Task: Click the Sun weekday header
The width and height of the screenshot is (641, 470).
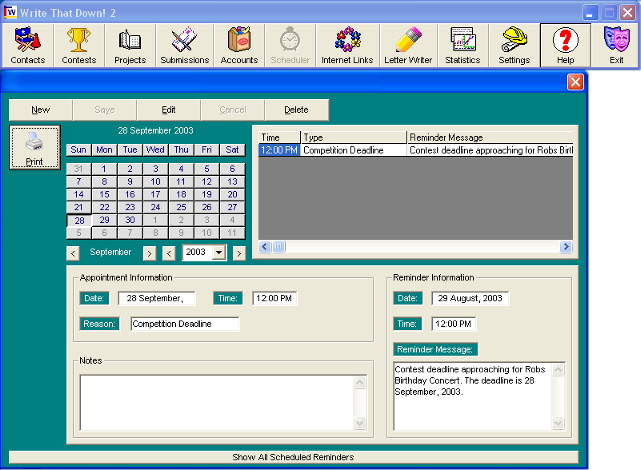Action: [x=78, y=150]
